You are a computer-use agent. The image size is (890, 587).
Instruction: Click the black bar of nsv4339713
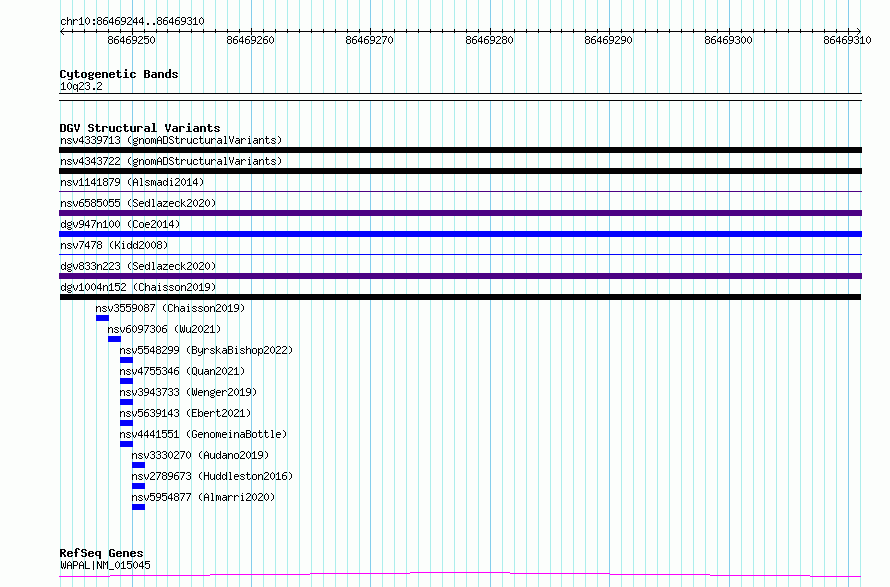(460, 150)
